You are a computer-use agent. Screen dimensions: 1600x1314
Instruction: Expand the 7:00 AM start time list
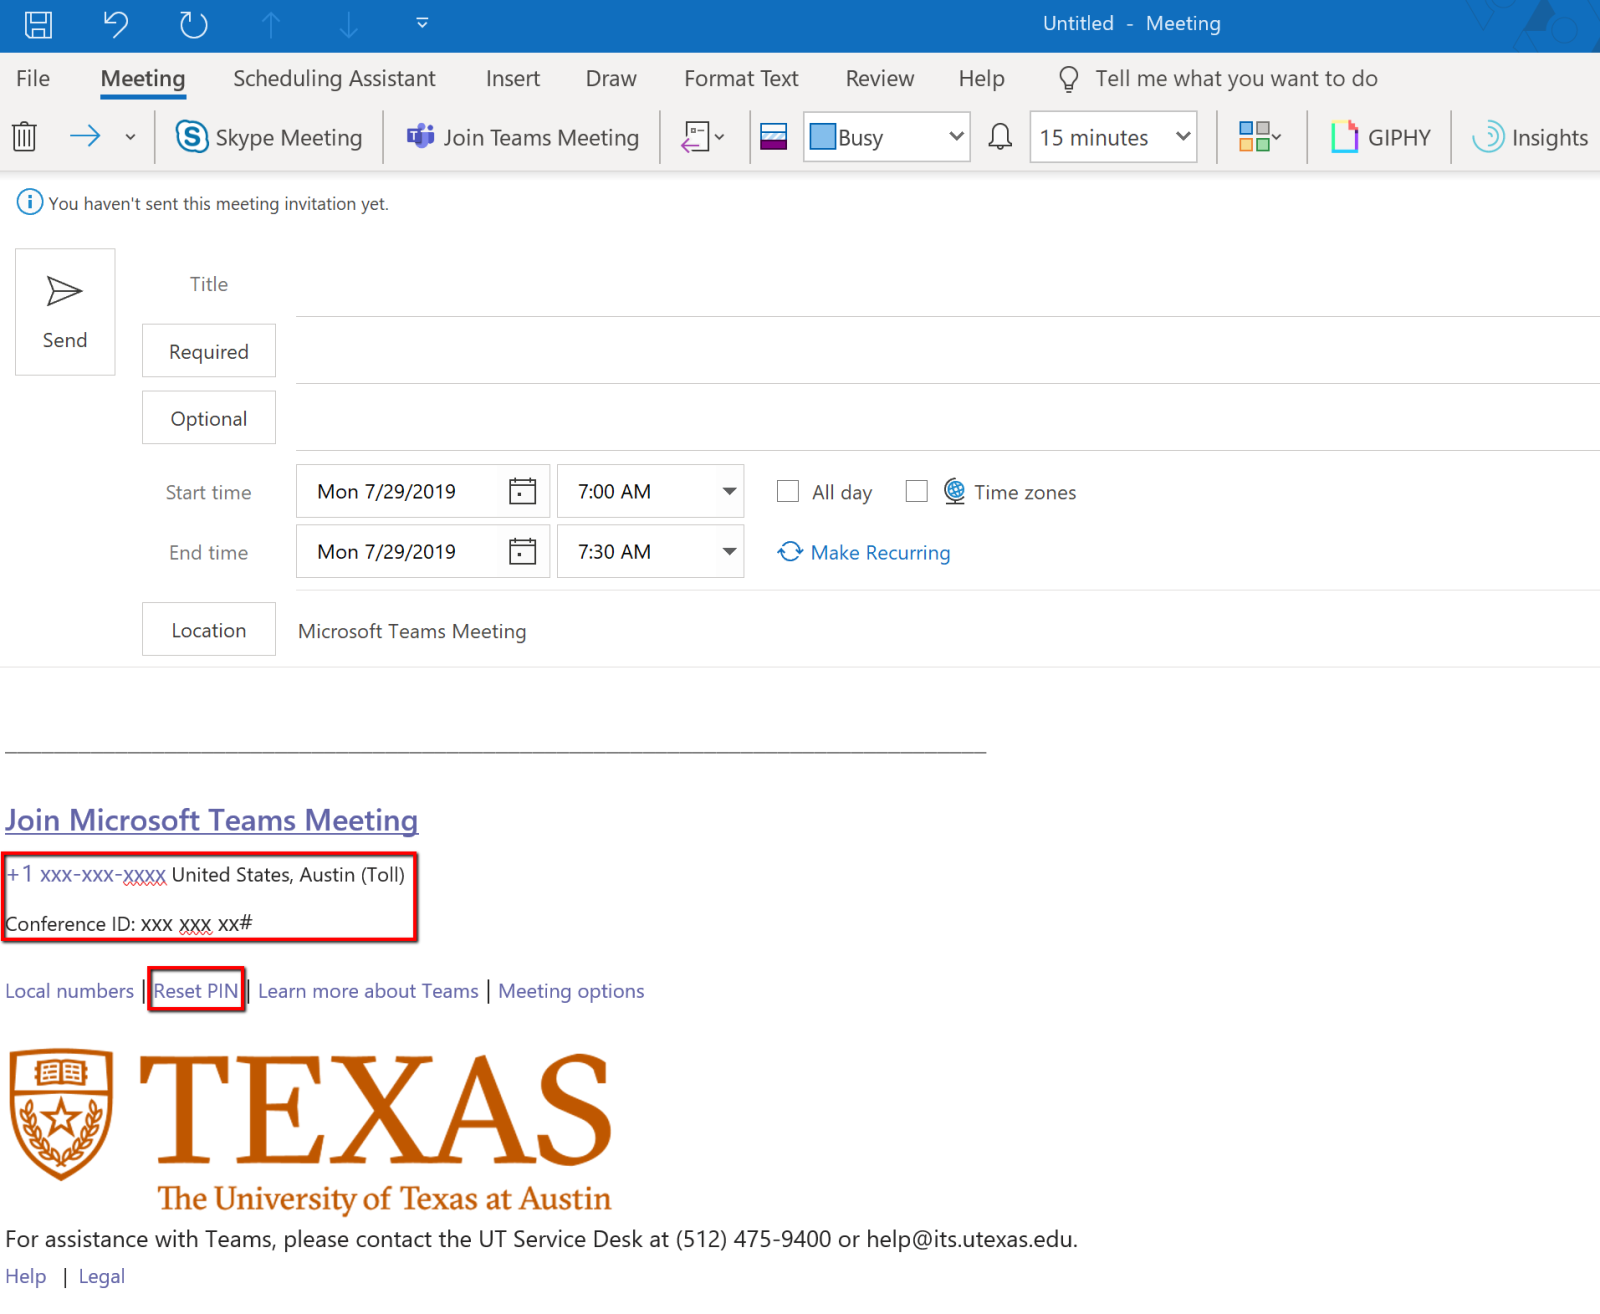(x=729, y=491)
